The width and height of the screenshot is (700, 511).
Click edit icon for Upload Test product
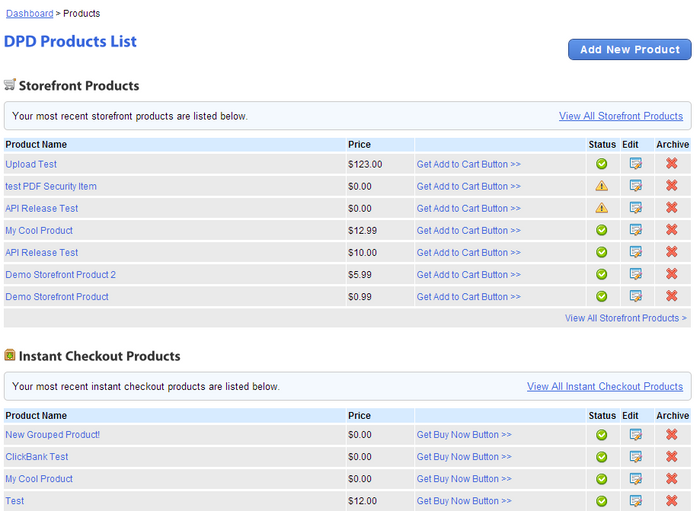(x=636, y=164)
